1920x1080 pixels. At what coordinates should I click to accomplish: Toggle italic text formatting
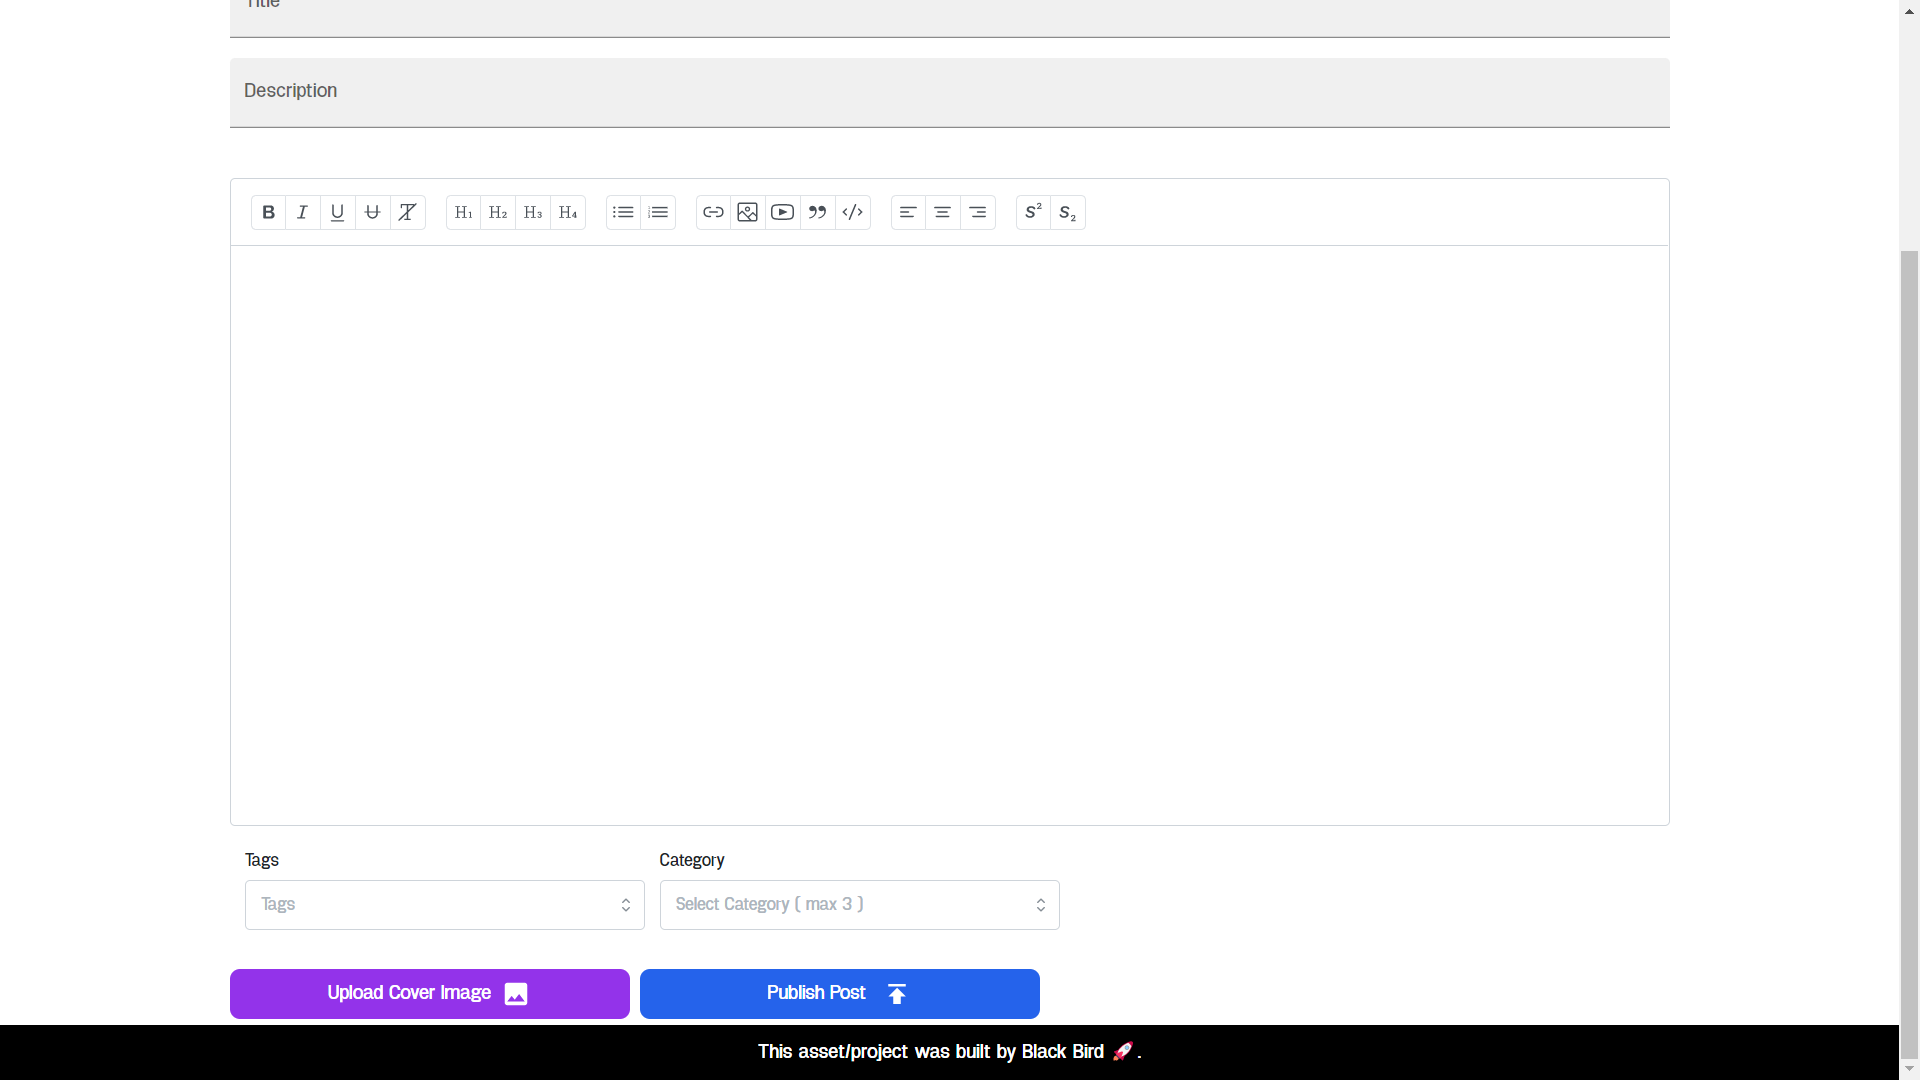click(303, 212)
